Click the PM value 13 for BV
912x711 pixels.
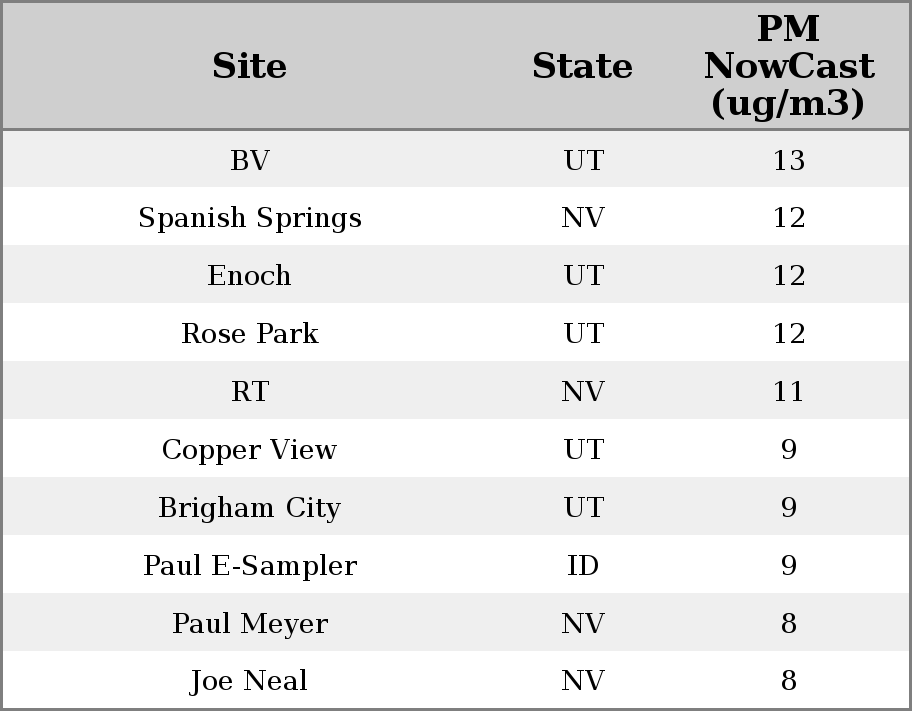pos(788,160)
